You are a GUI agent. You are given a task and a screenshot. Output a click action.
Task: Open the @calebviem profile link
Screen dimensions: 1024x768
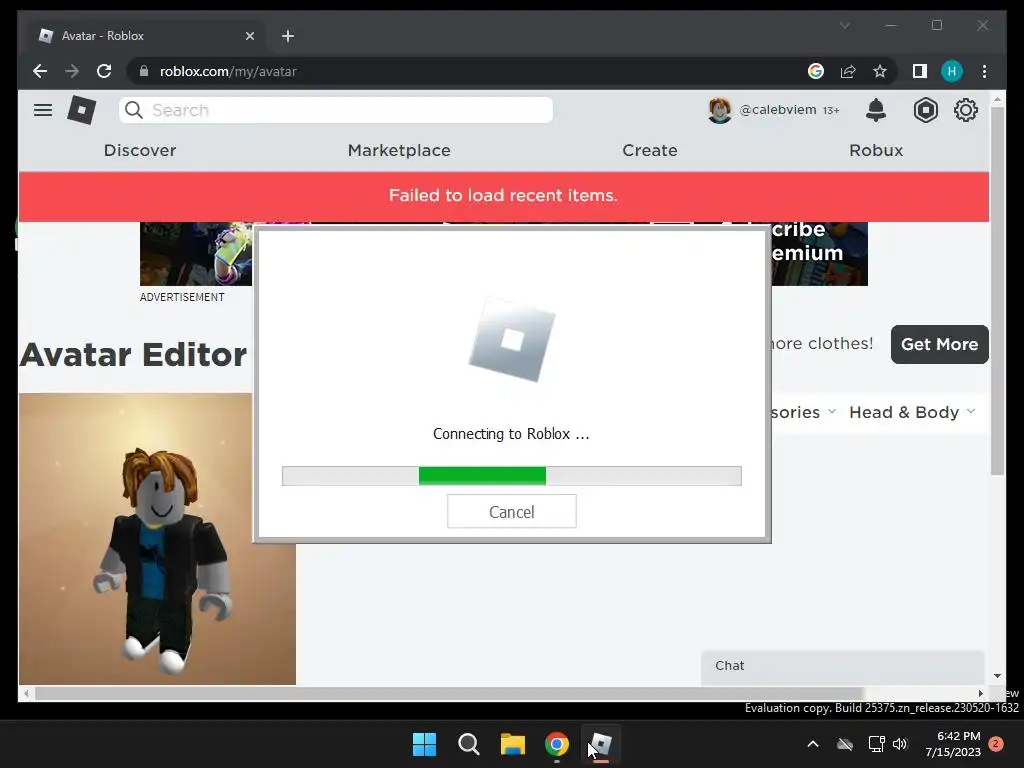[x=777, y=110]
